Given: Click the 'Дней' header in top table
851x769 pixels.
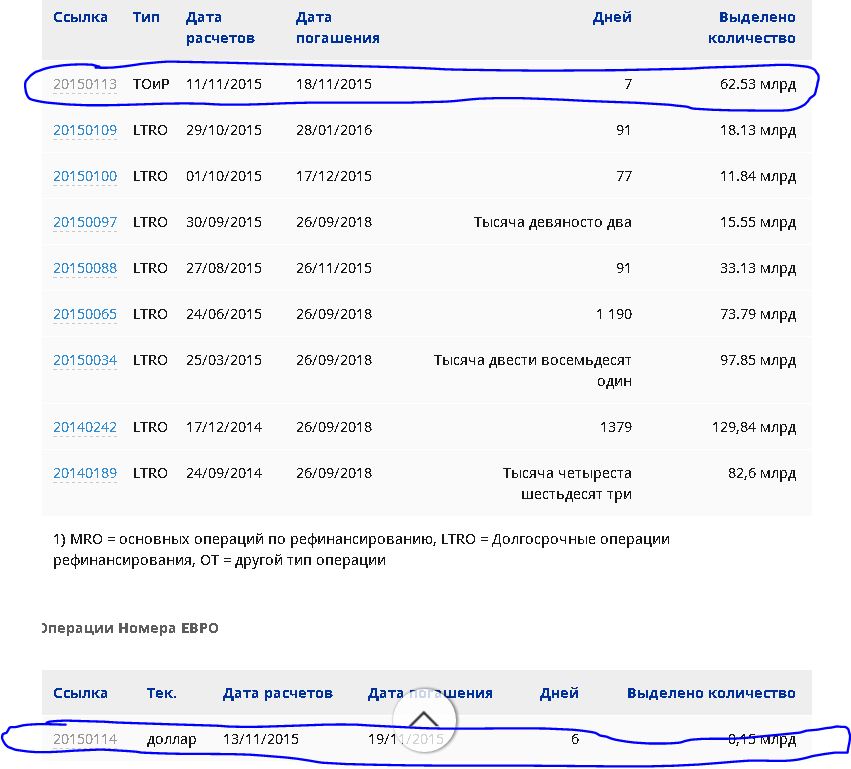Looking at the screenshot, I should (x=612, y=17).
